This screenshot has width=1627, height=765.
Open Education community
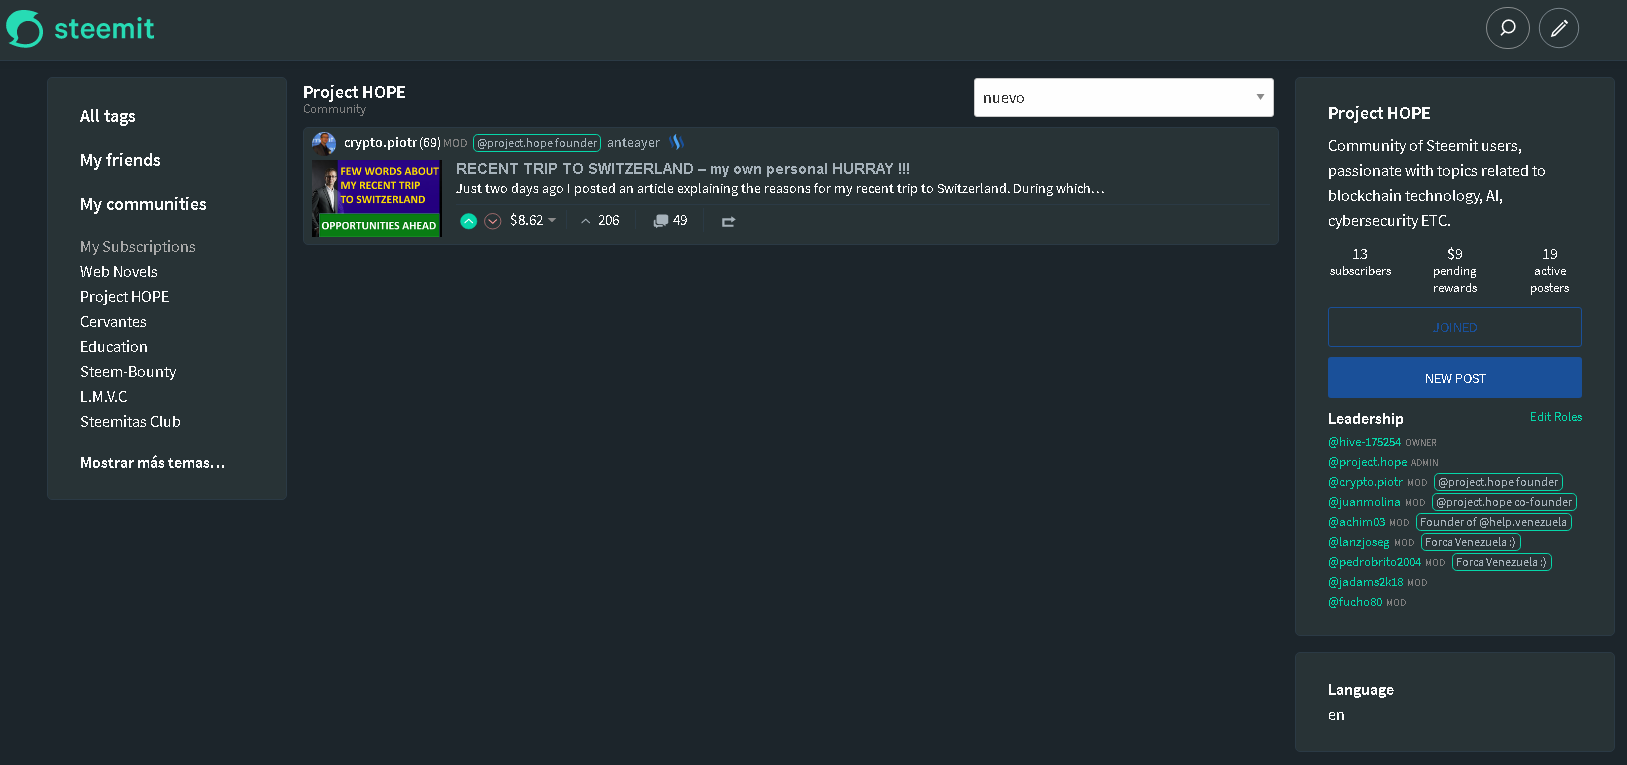pyautogui.click(x=114, y=347)
